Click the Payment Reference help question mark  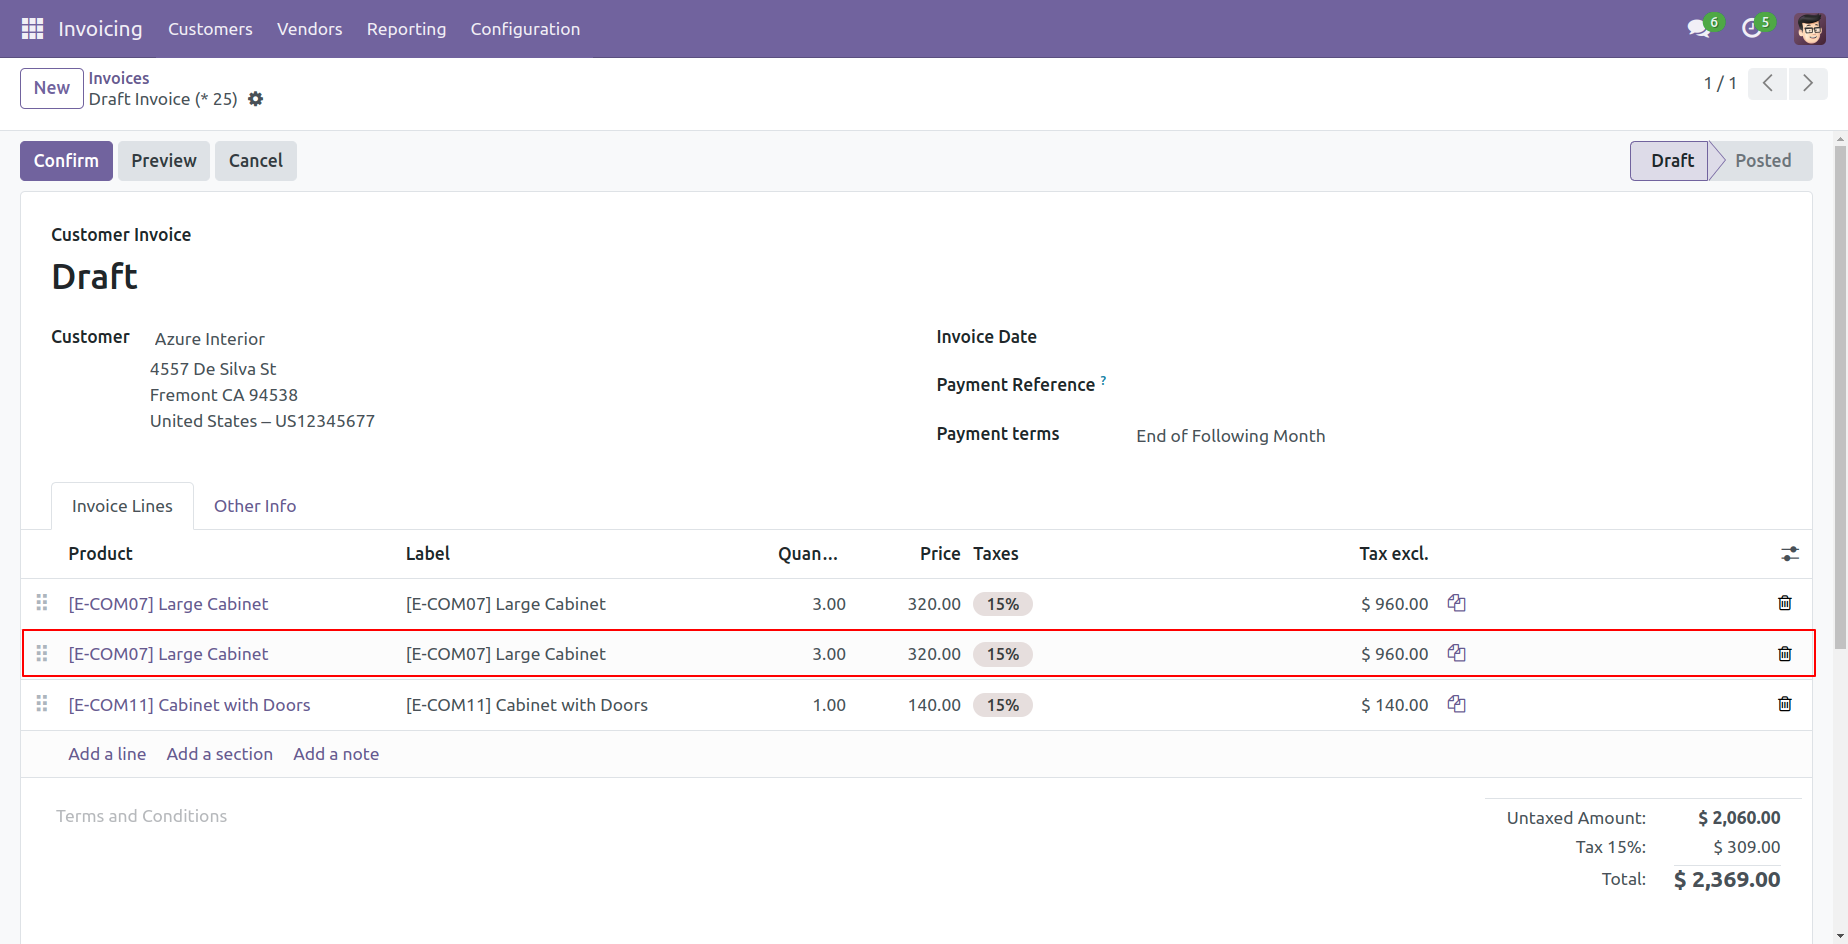[x=1103, y=380]
